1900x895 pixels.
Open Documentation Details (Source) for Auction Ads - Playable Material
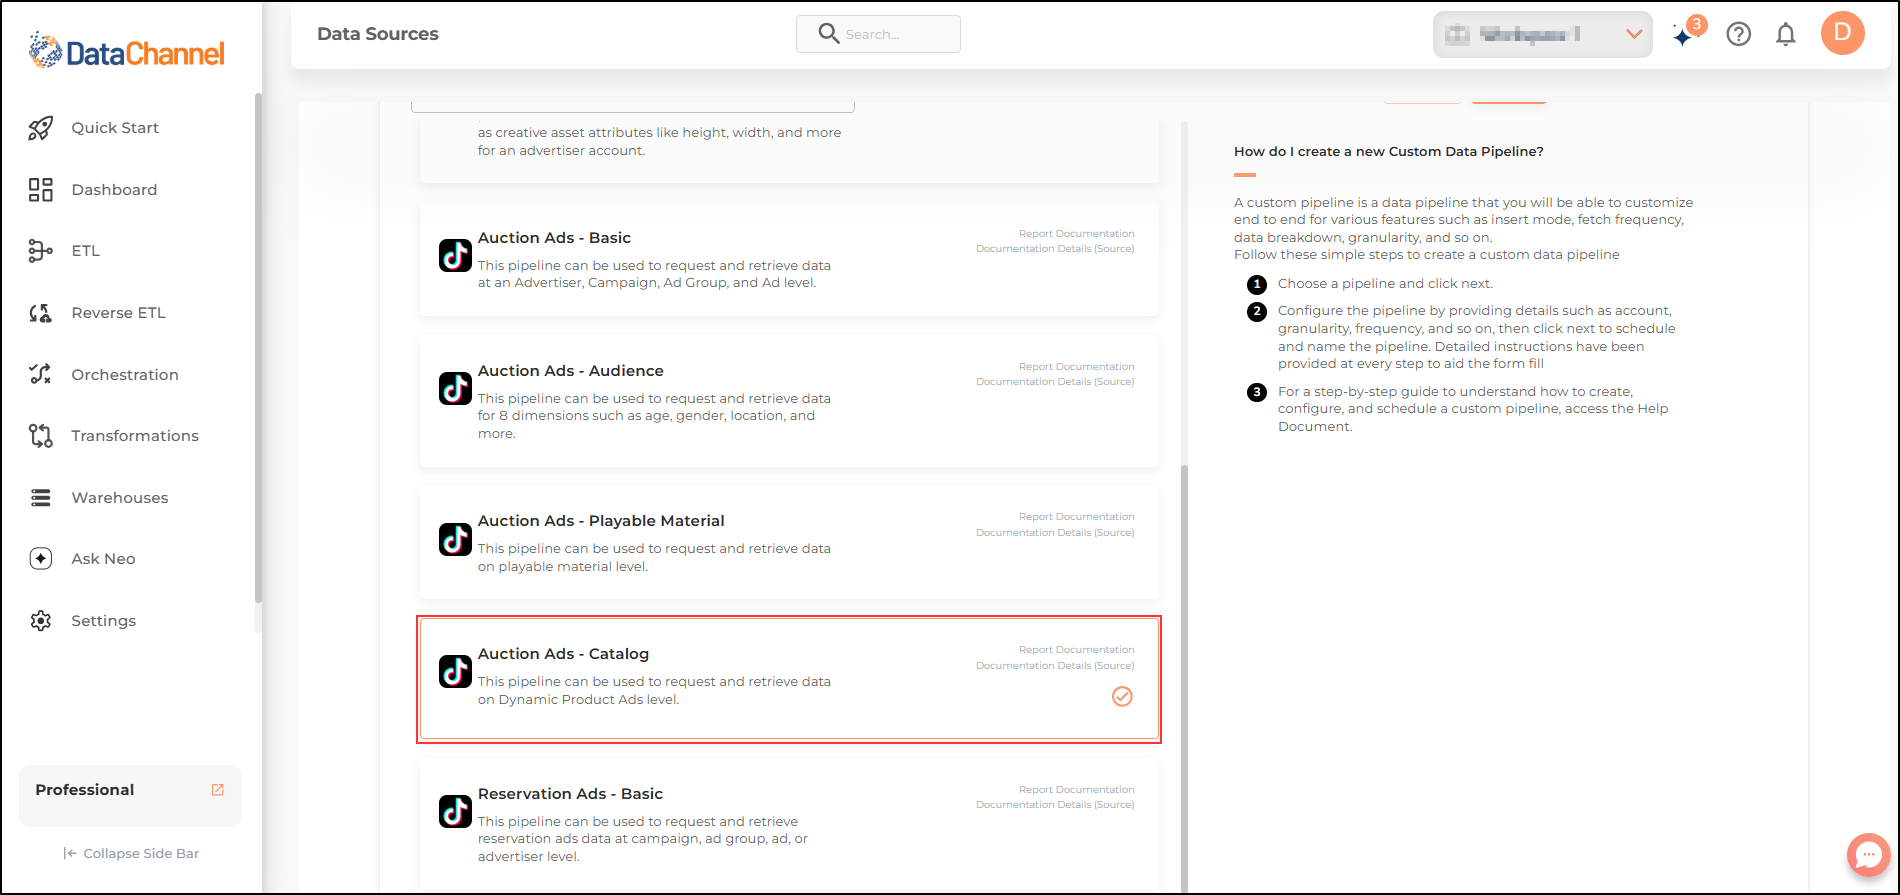pyautogui.click(x=1055, y=533)
